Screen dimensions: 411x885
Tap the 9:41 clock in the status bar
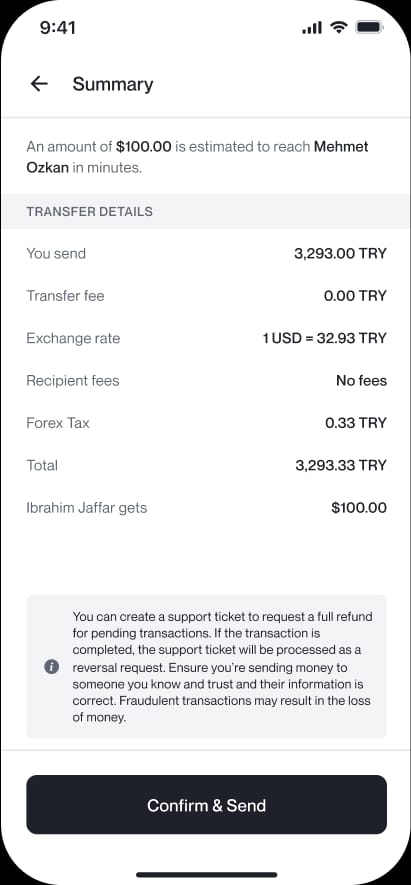pyautogui.click(x=58, y=28)
